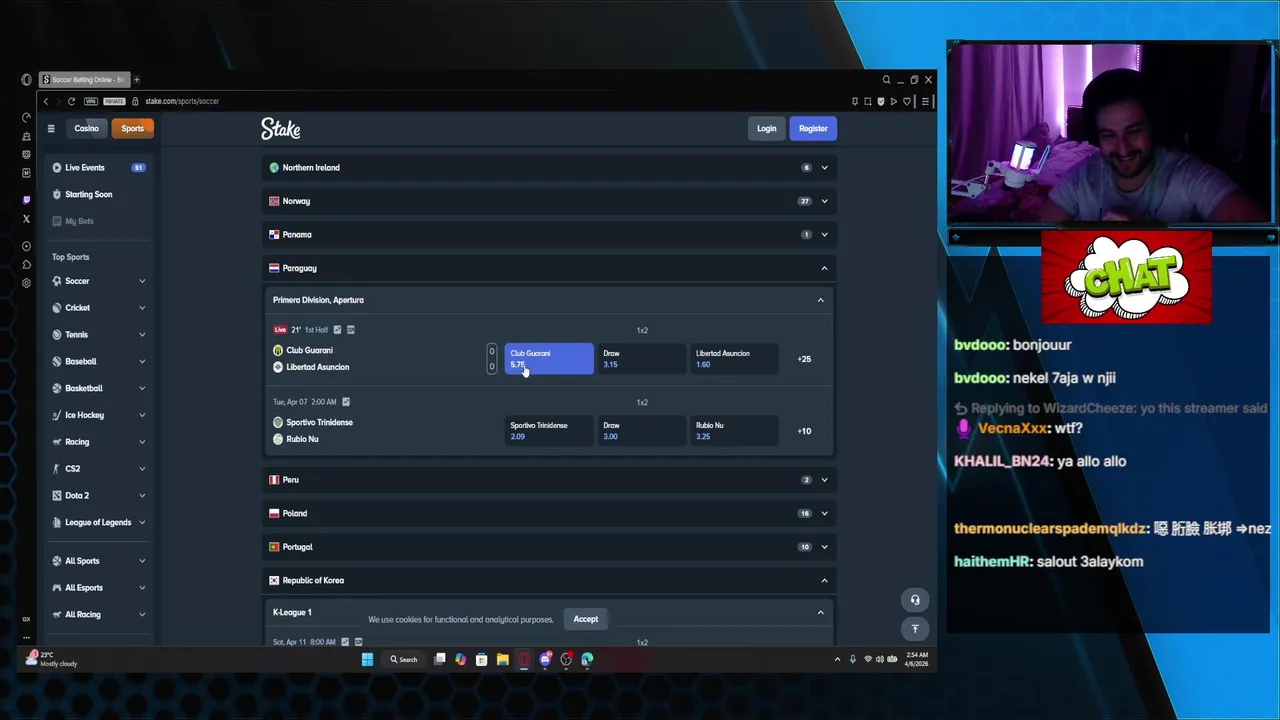Open Windows Start menu
The height and width of the screenshot is (720, 1280).
click(x=367, y=659)
